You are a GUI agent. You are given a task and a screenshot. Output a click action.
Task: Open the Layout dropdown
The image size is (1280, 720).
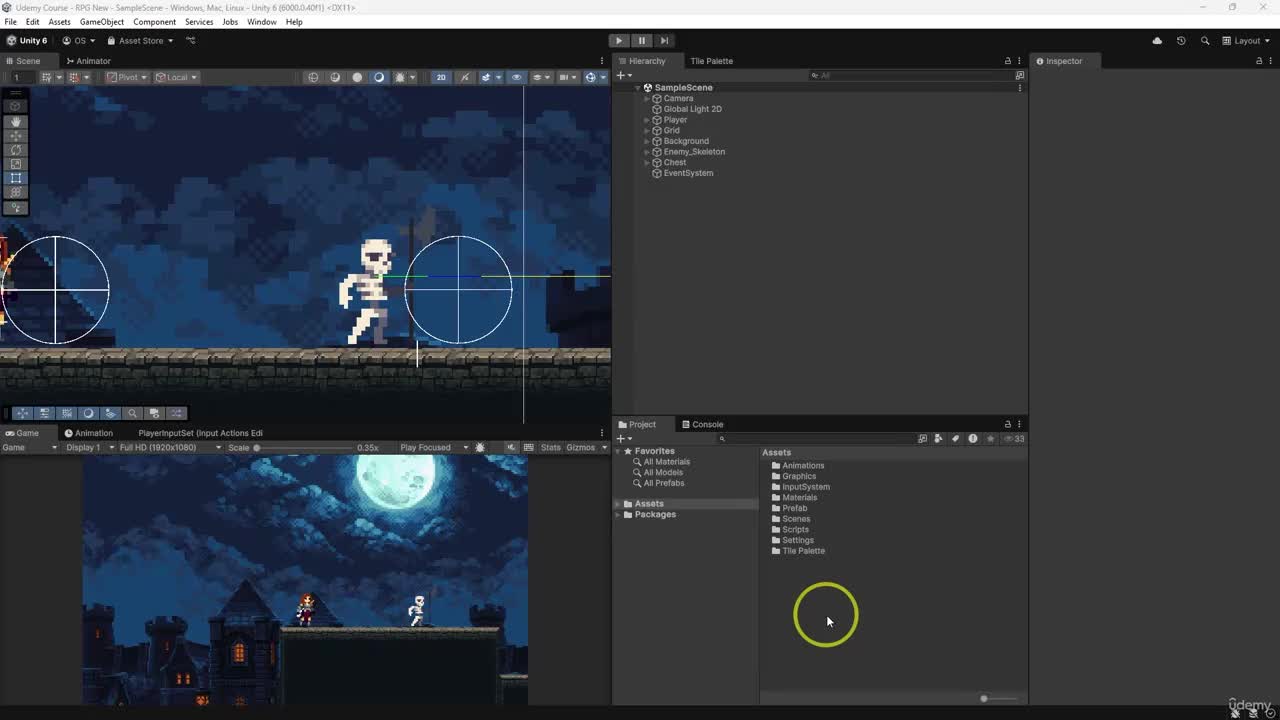pos(1244,41)
